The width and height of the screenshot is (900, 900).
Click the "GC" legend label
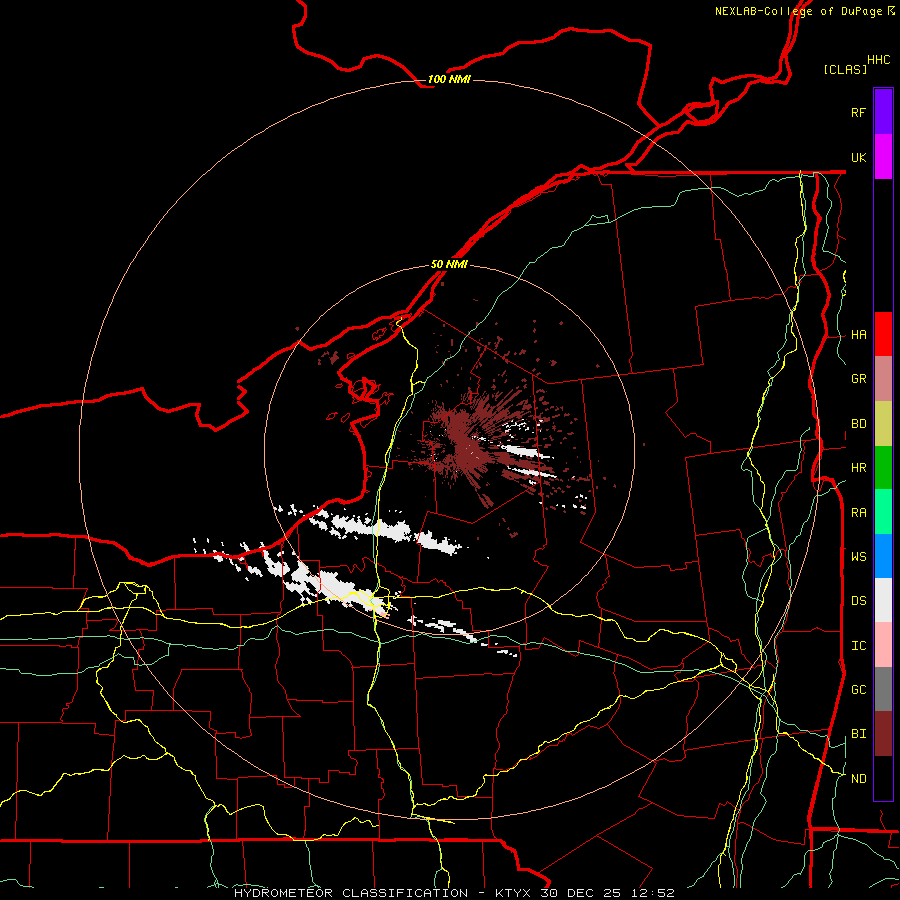858,690
